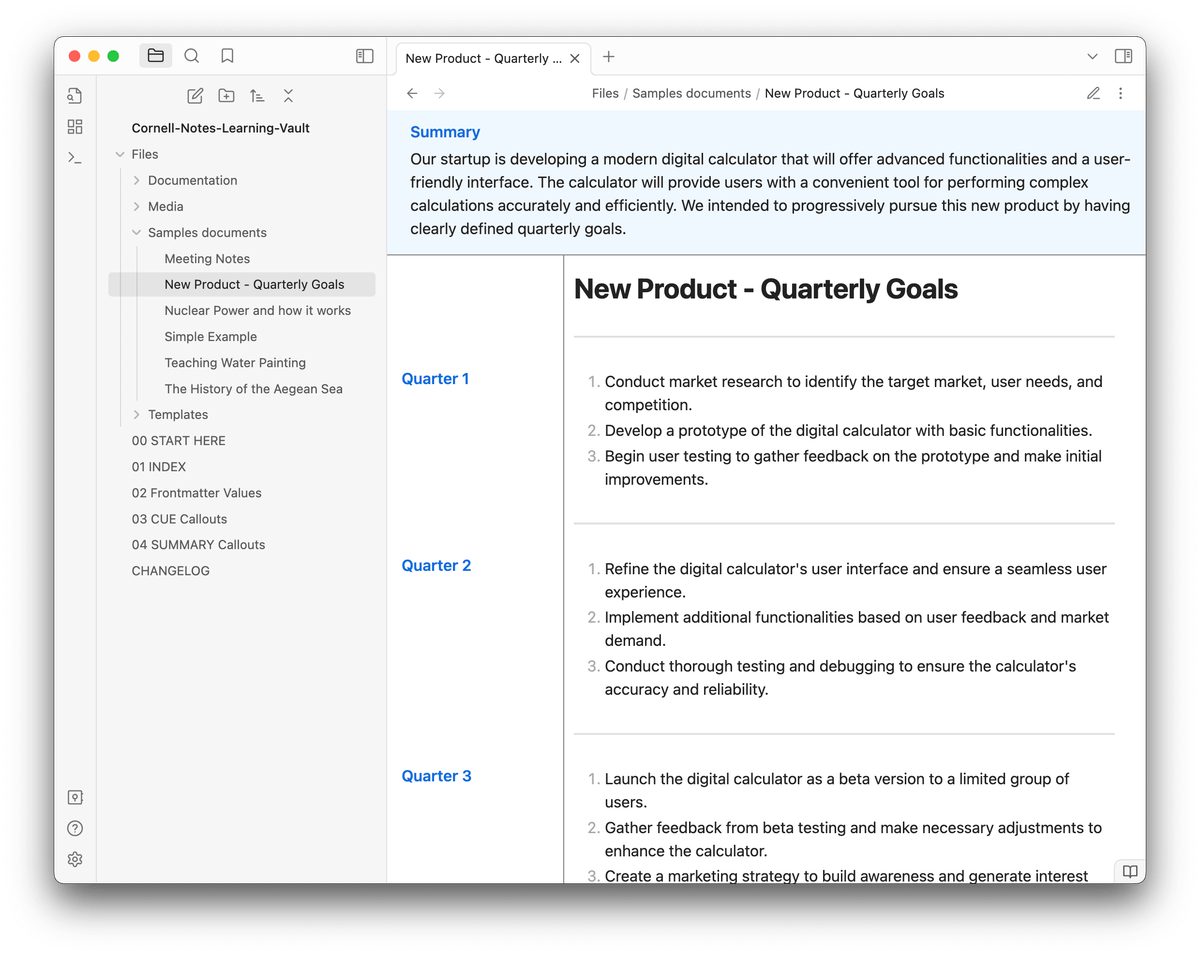Image resolution: width=1200 pixels, height=955 pixels.
Task: Open Obsidian settings gear
Action: [75, 859]
